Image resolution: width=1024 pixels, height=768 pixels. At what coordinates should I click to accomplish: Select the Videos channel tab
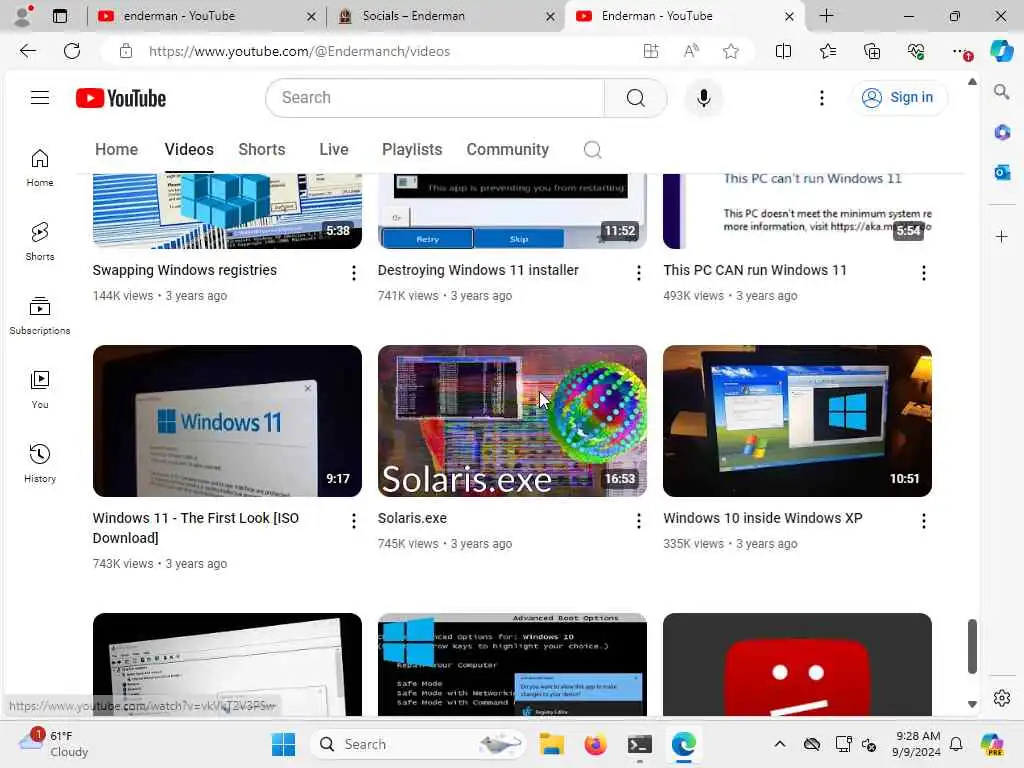[189, 150]
